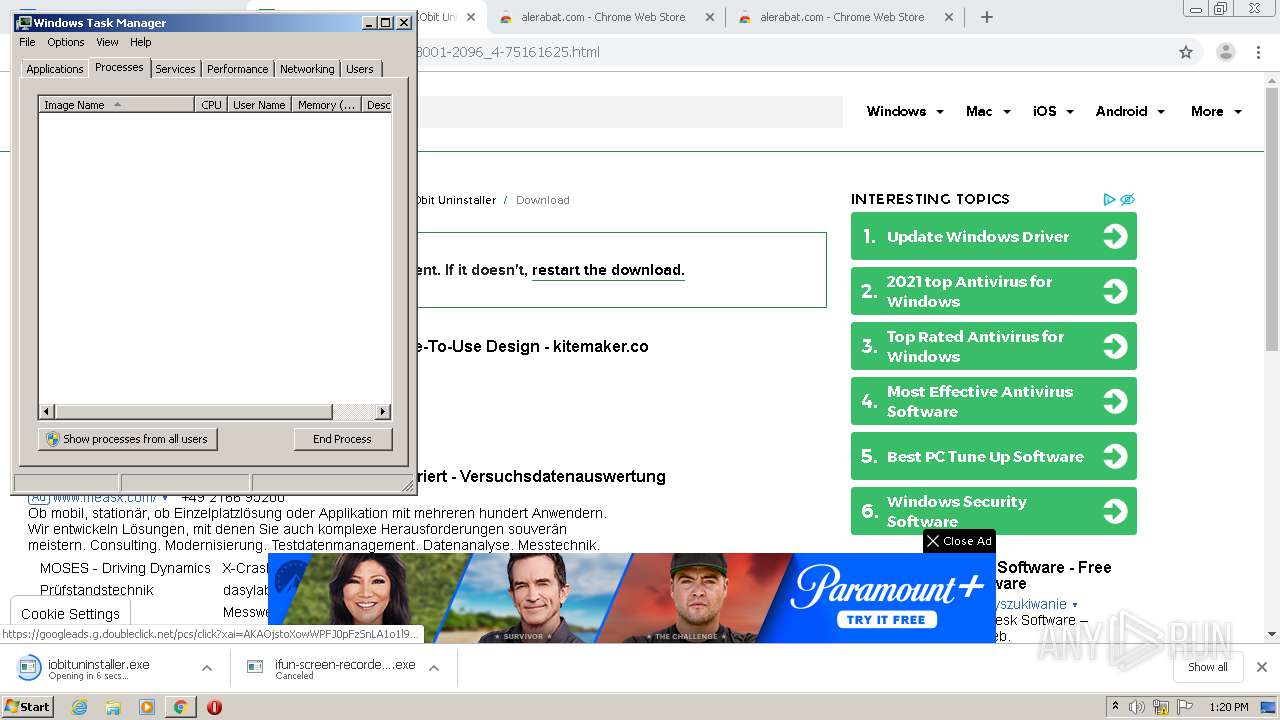Image resolution: width=1280 pixels, height=720 pixels.
Task: Click Show processes from all users
Action: coord(127,439)
